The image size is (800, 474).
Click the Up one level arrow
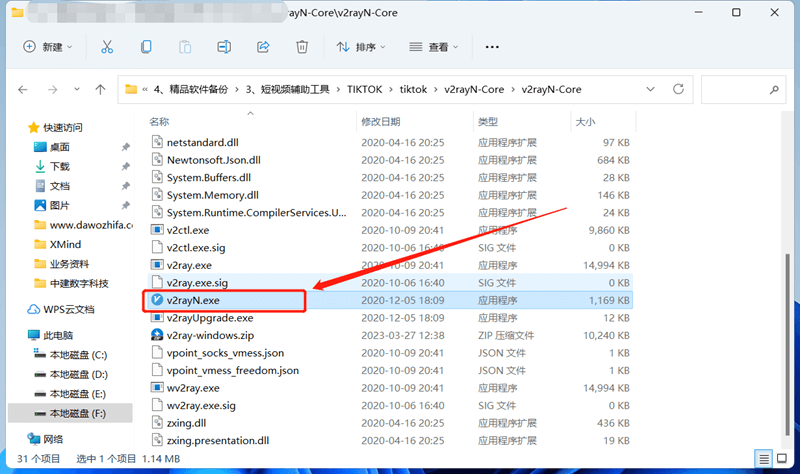(x=101, y=90)
